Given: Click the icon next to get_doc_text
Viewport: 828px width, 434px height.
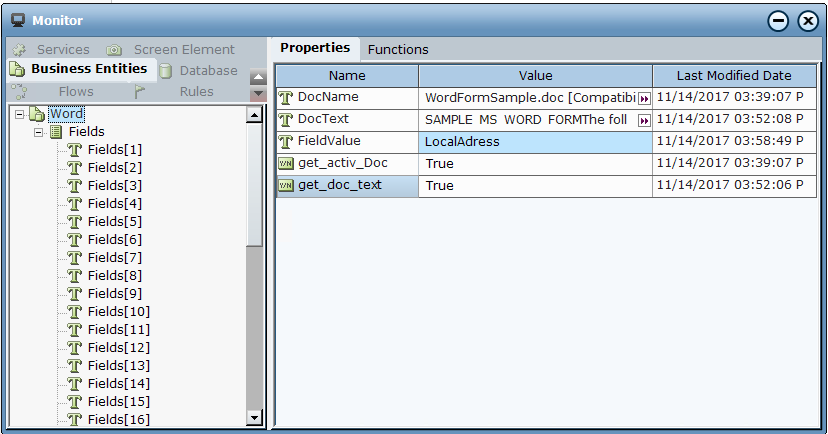Looking at the screenshot, I should tap(286, 186).
